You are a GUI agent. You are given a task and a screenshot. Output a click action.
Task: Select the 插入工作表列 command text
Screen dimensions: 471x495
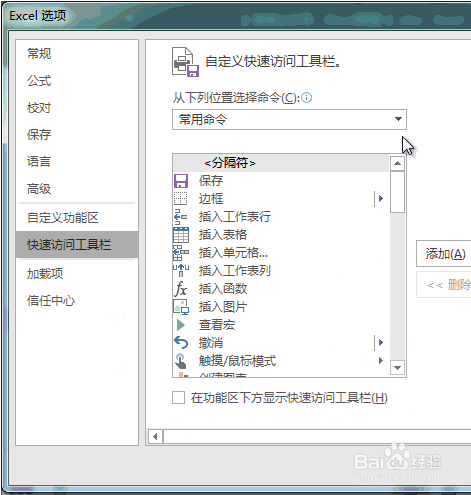coord(235,271)
